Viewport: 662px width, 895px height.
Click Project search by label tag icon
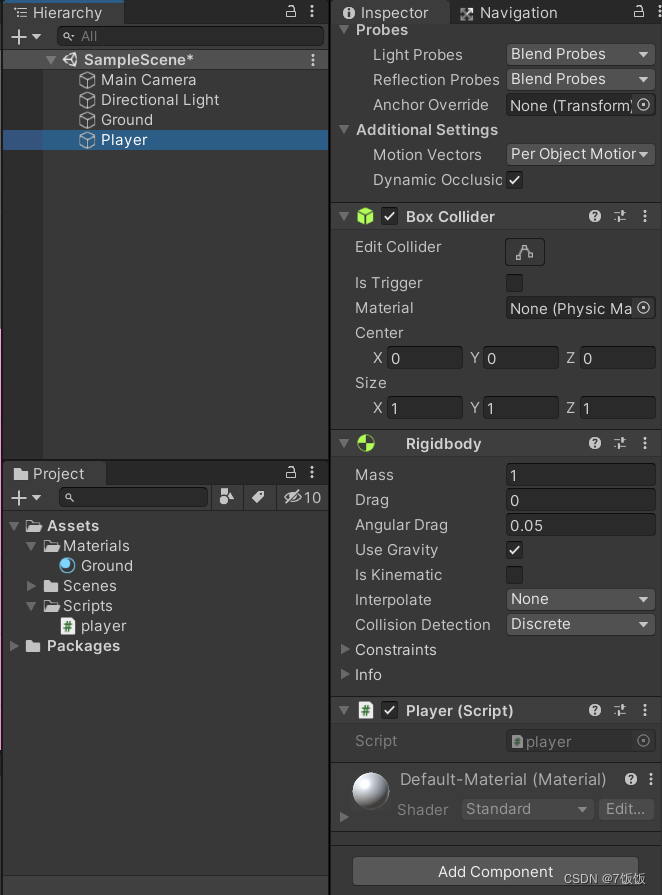click(x=258, y=497)
